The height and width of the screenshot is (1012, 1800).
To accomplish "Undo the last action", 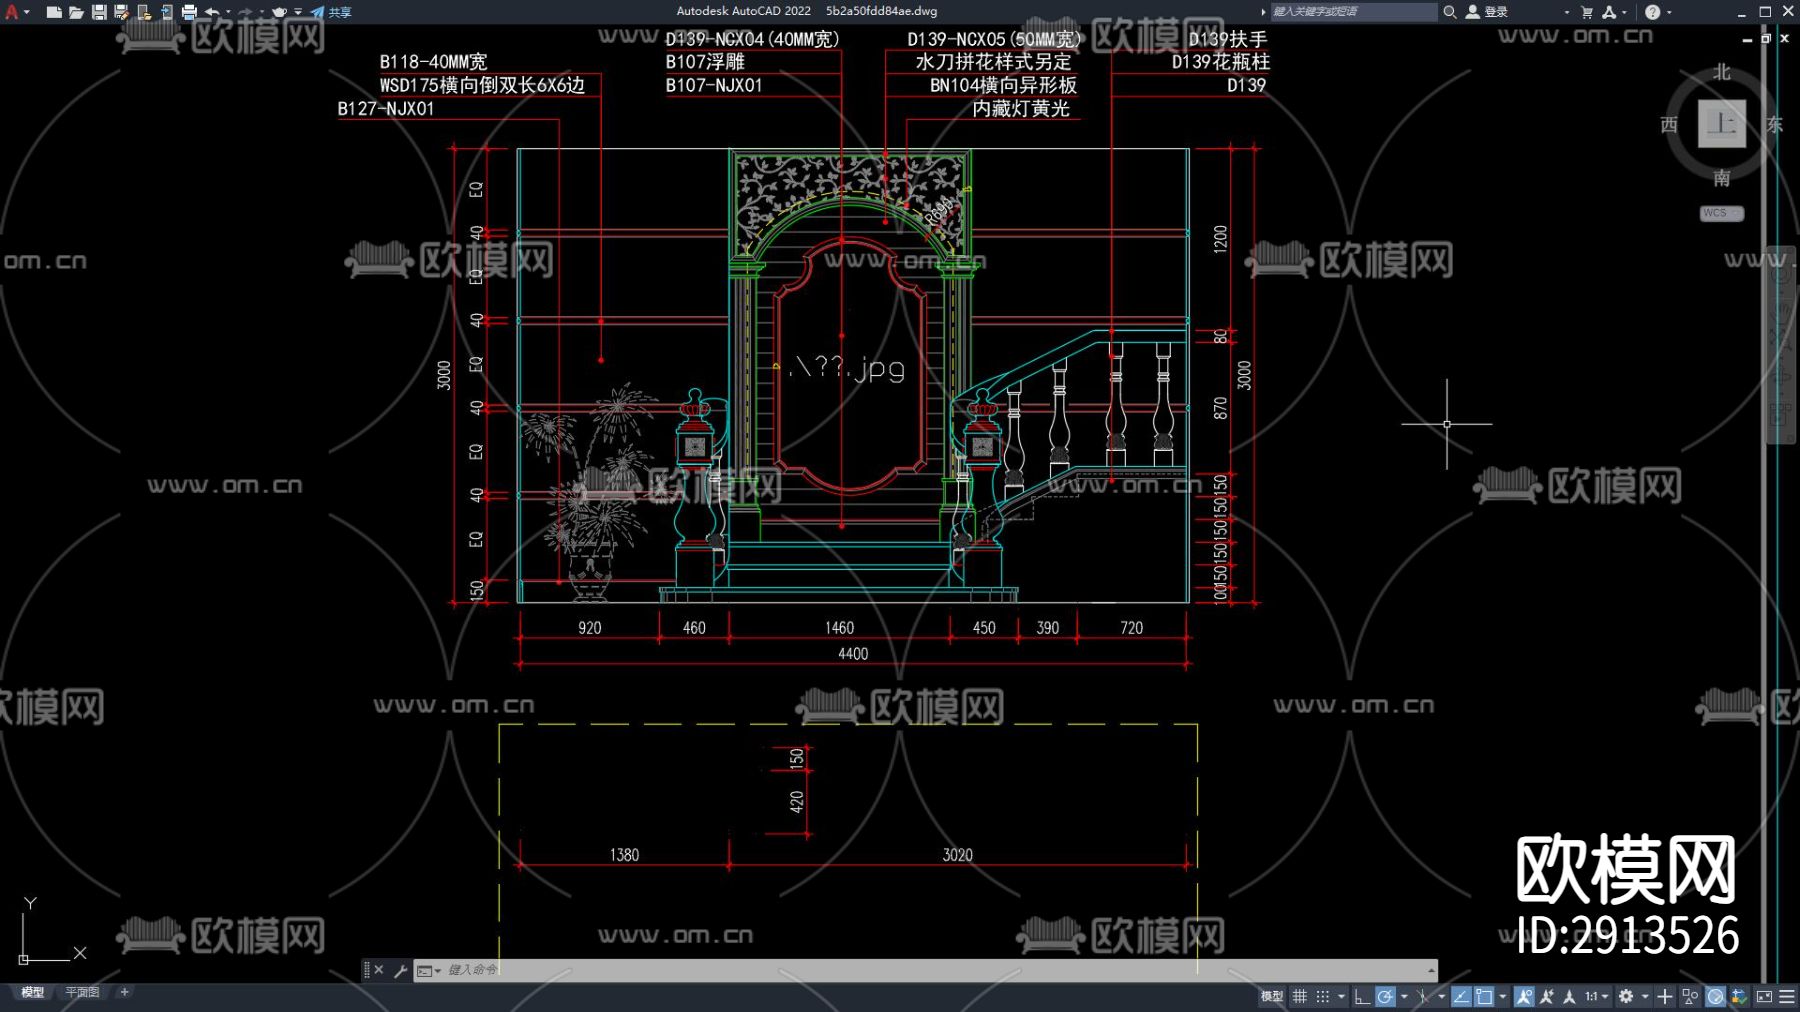I will point(212,12).
